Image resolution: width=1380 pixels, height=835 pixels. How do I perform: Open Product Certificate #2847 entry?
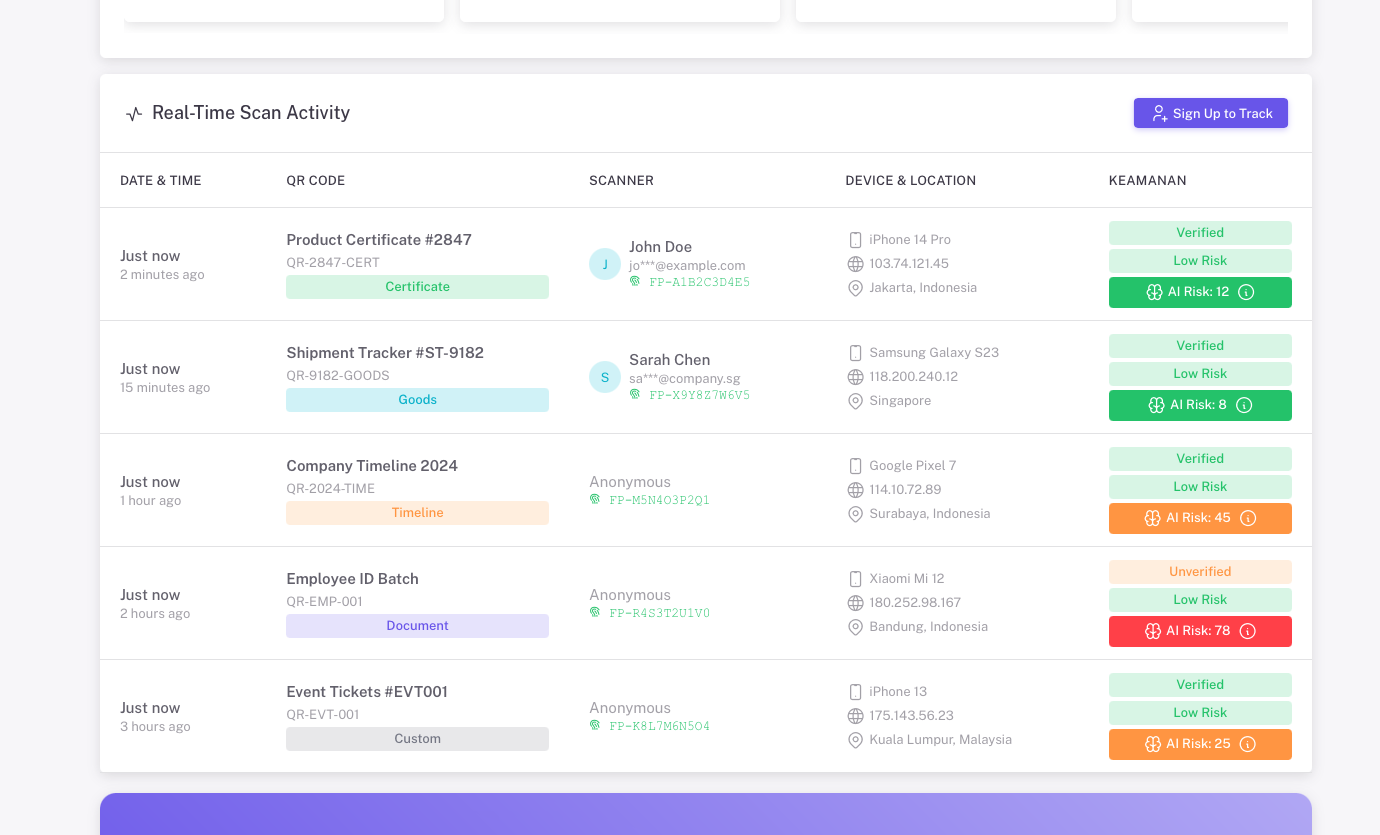379,240
